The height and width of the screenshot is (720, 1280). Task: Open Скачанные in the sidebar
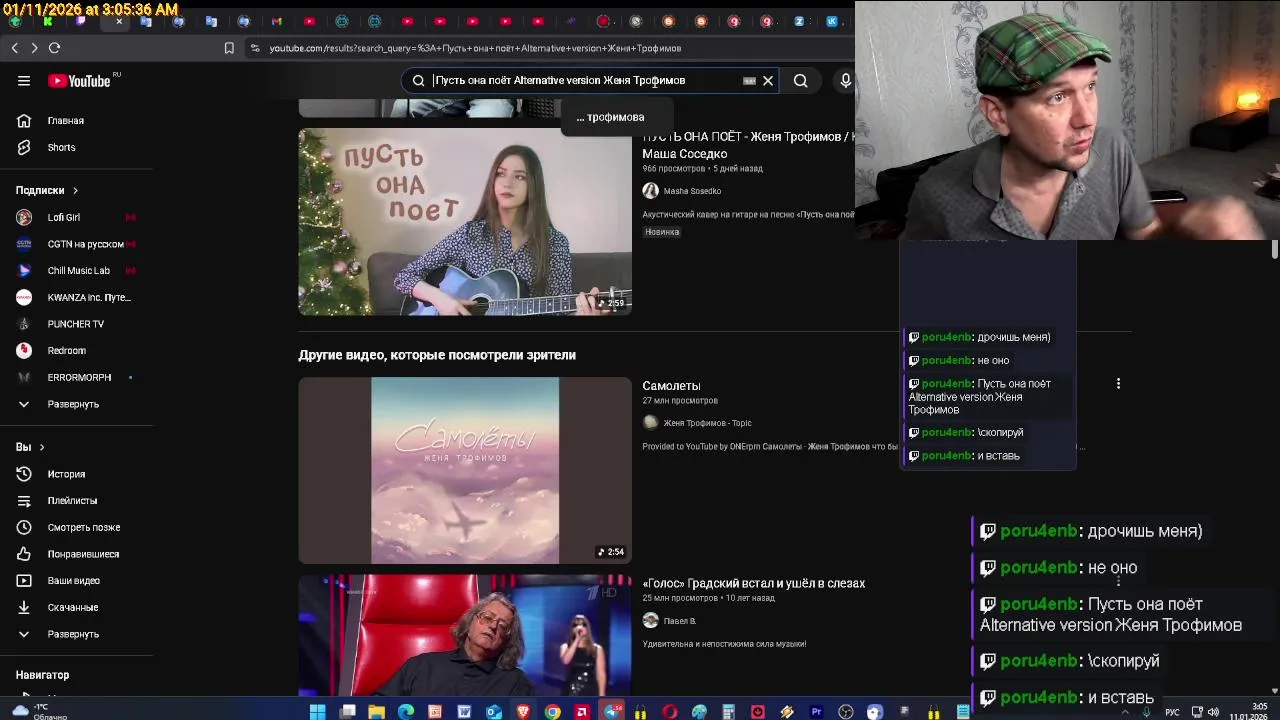(x=77, y=607)
